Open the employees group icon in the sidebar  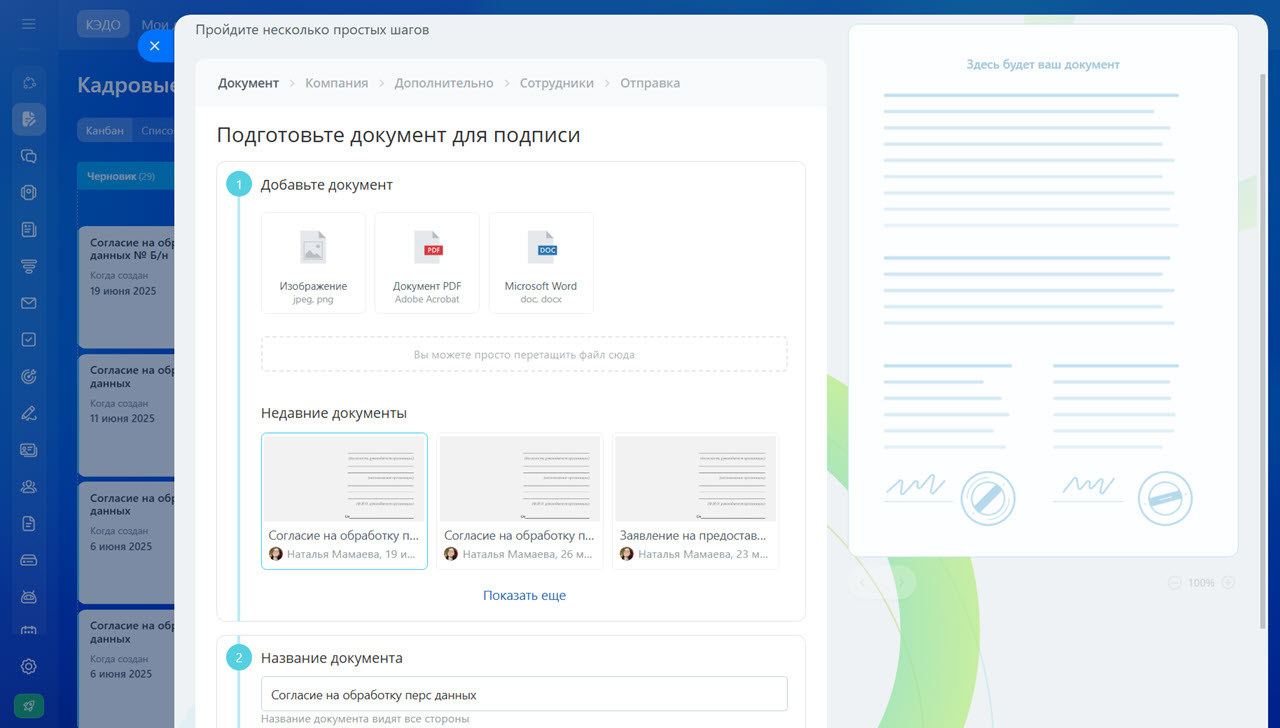29,487
